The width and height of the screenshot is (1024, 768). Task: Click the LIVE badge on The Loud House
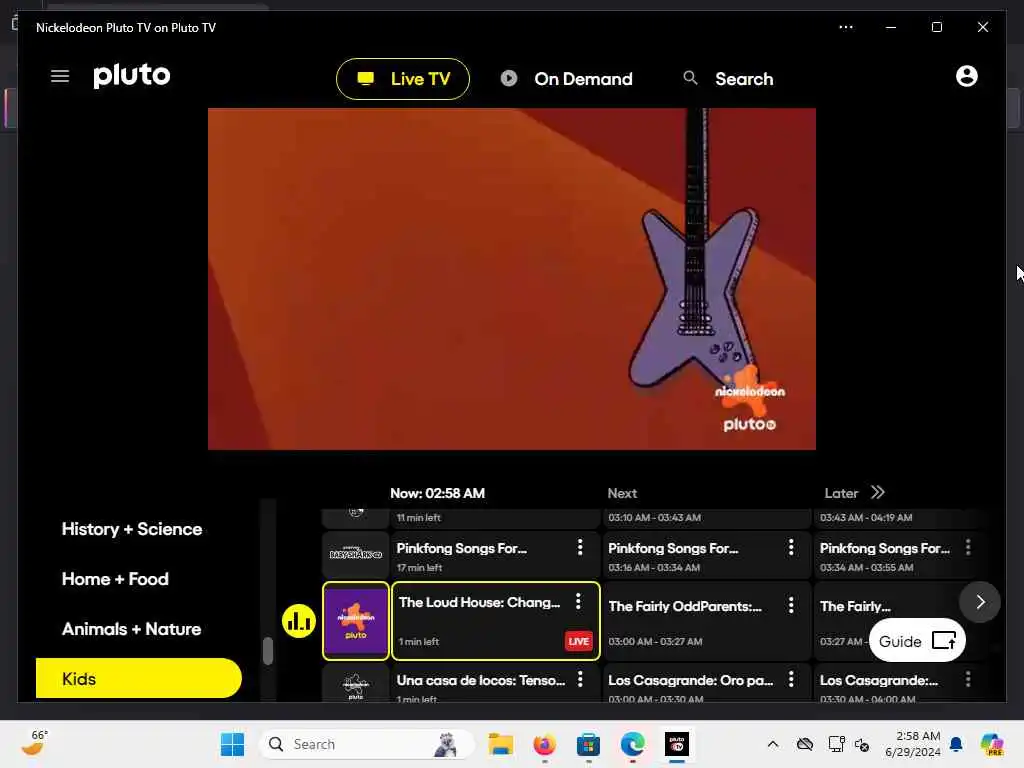coord(579,641)
